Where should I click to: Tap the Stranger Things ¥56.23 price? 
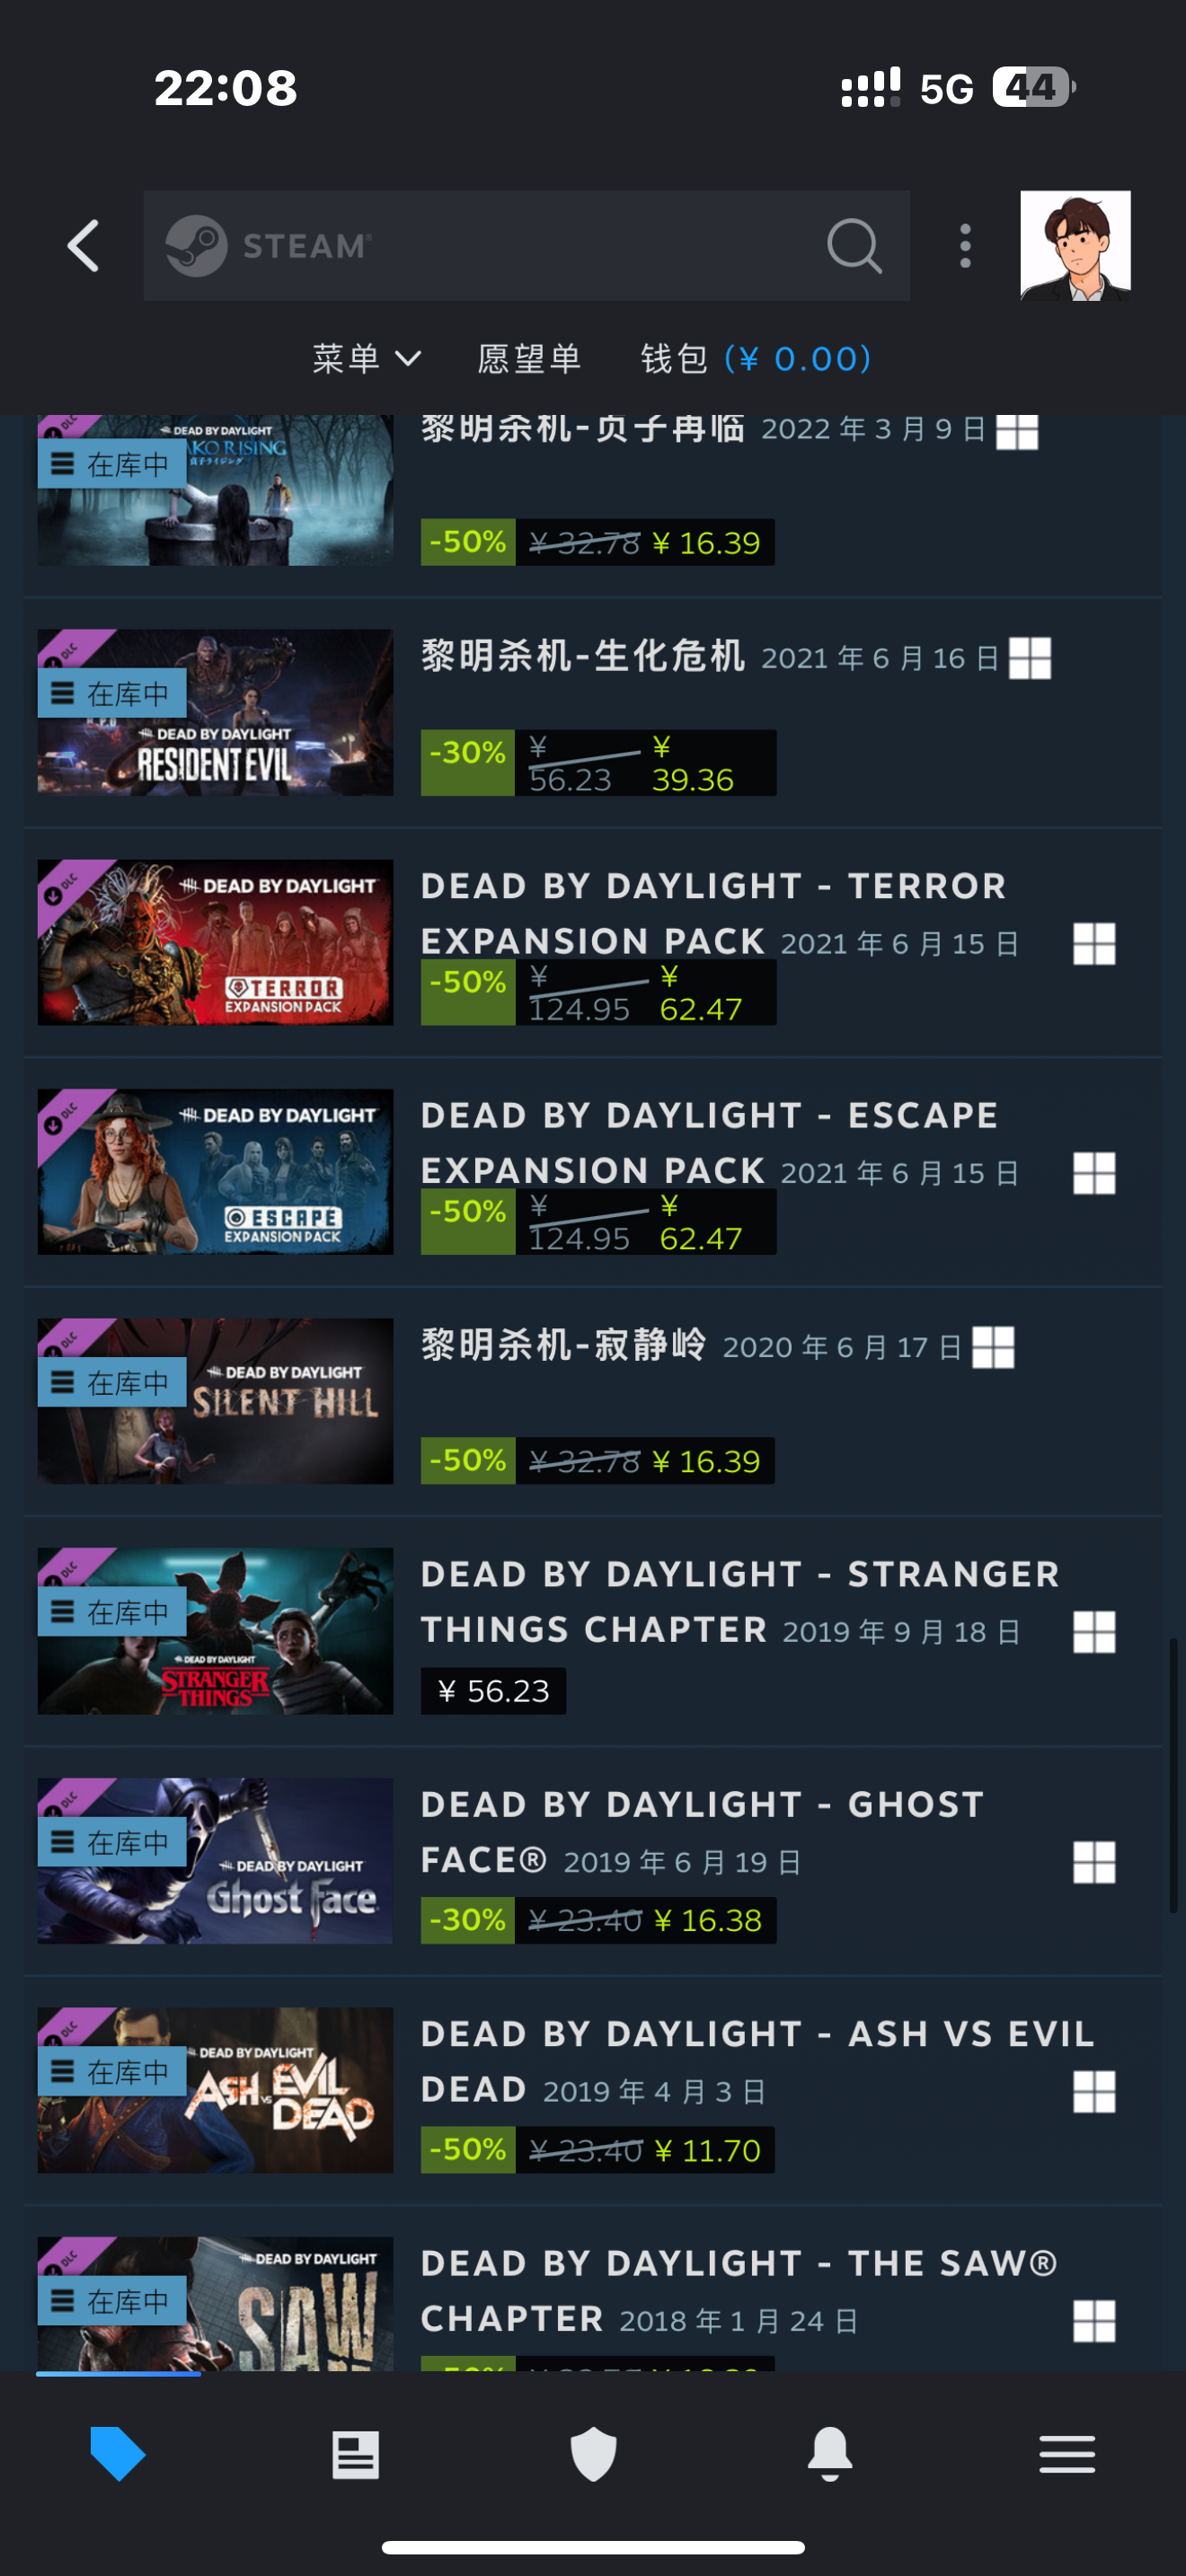coord(494,1691)
